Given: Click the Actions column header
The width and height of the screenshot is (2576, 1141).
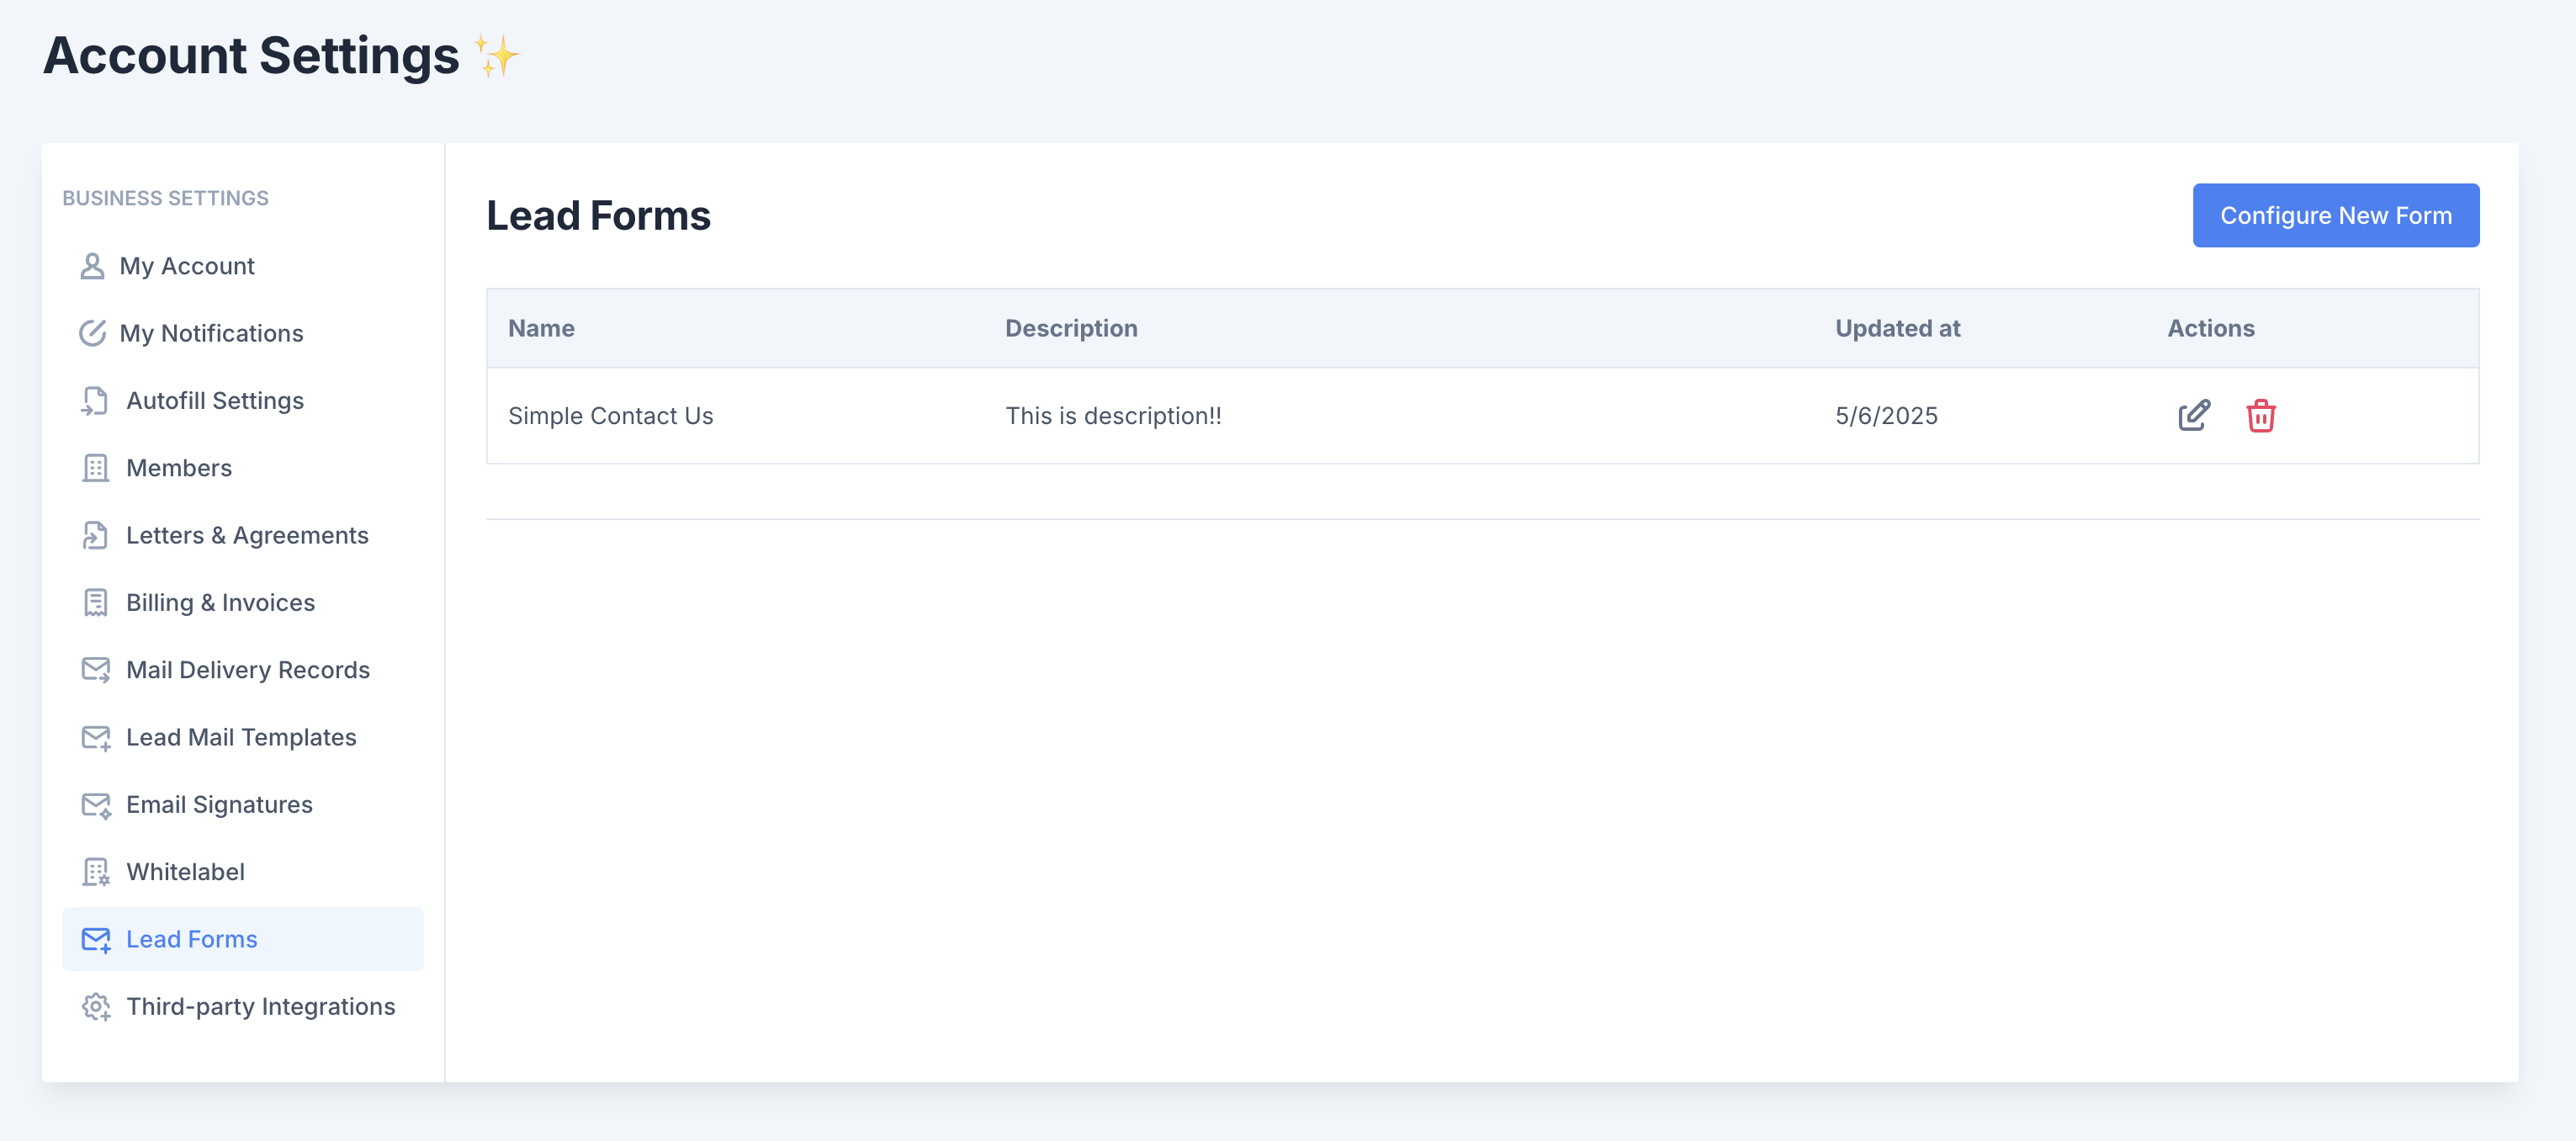Looking at the screenshot, I should pyautogui.click(x=2211, y=328).
